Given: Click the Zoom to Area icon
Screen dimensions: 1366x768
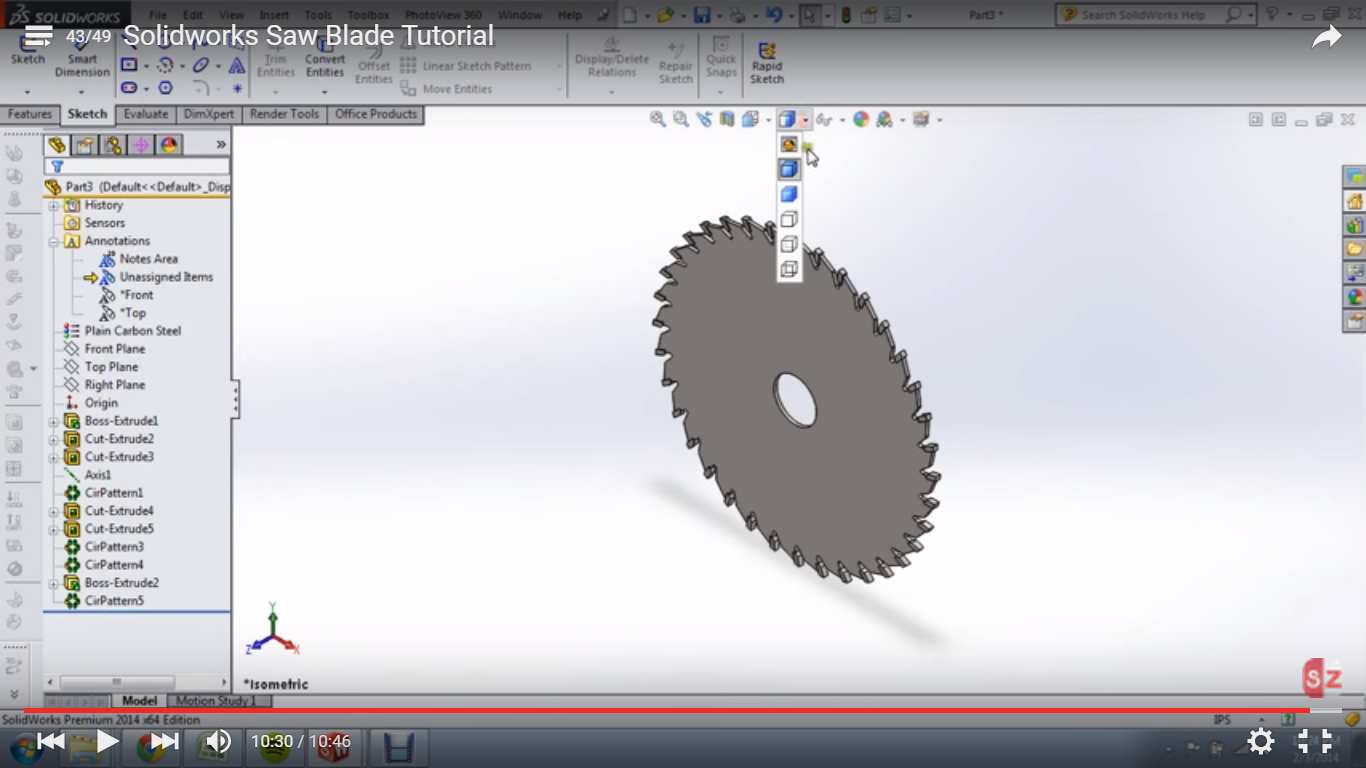Looking at the screenshot, I should pos(681,119).
